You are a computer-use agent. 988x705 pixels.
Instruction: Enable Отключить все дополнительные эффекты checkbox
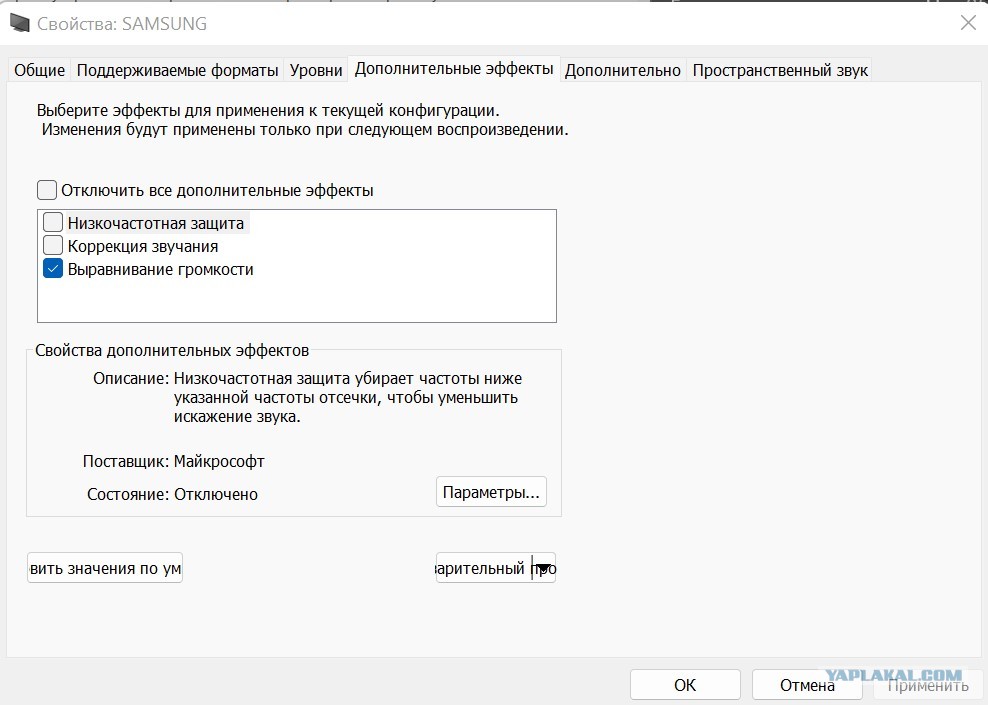click(47, 190)
